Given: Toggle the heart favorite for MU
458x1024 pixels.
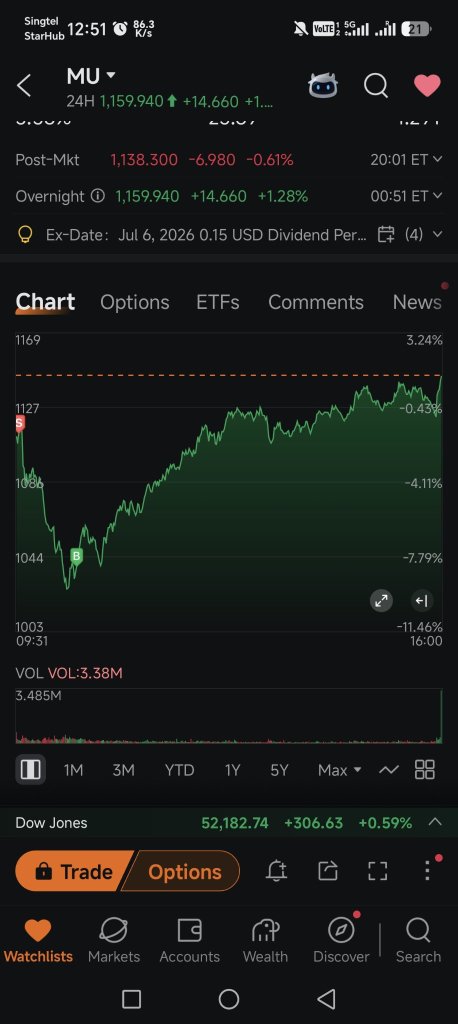Looking at the screenshot, I should [427, 86].
